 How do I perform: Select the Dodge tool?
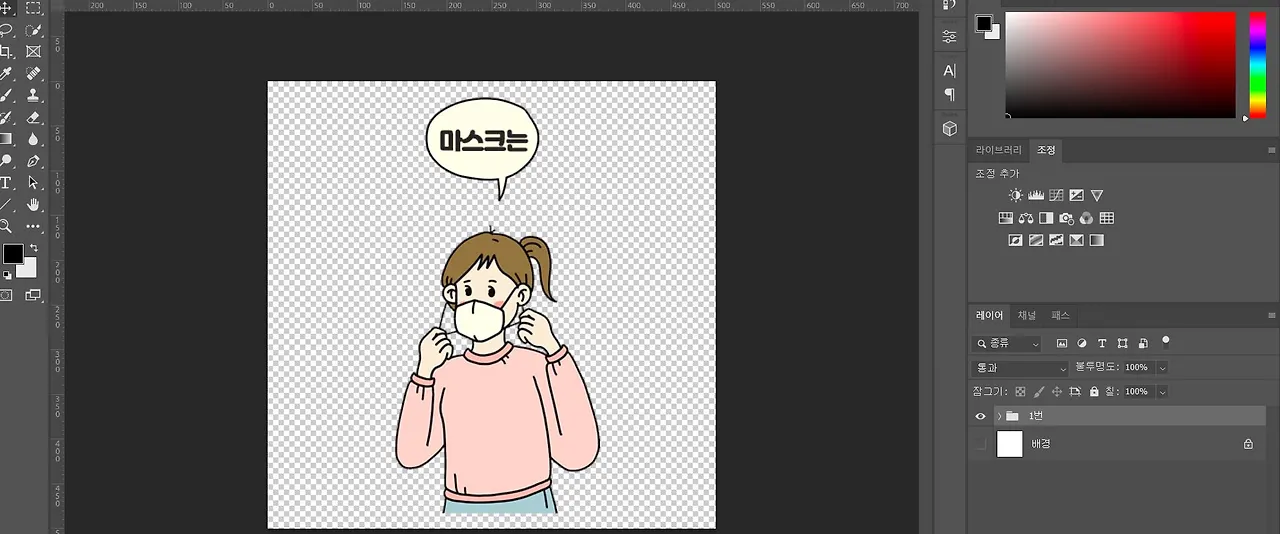(x=6, y=161)
